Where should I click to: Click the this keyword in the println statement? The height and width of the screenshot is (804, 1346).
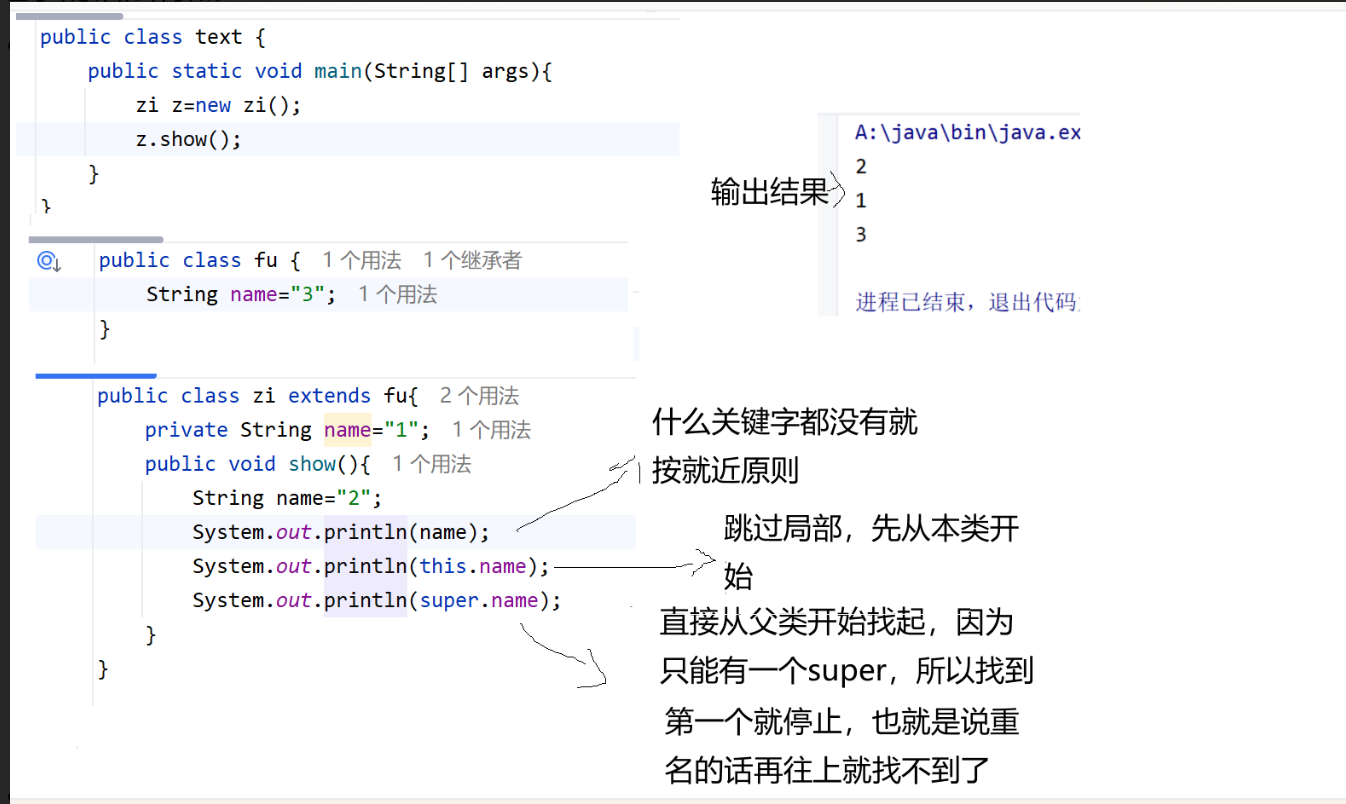[x=442, y=565]
